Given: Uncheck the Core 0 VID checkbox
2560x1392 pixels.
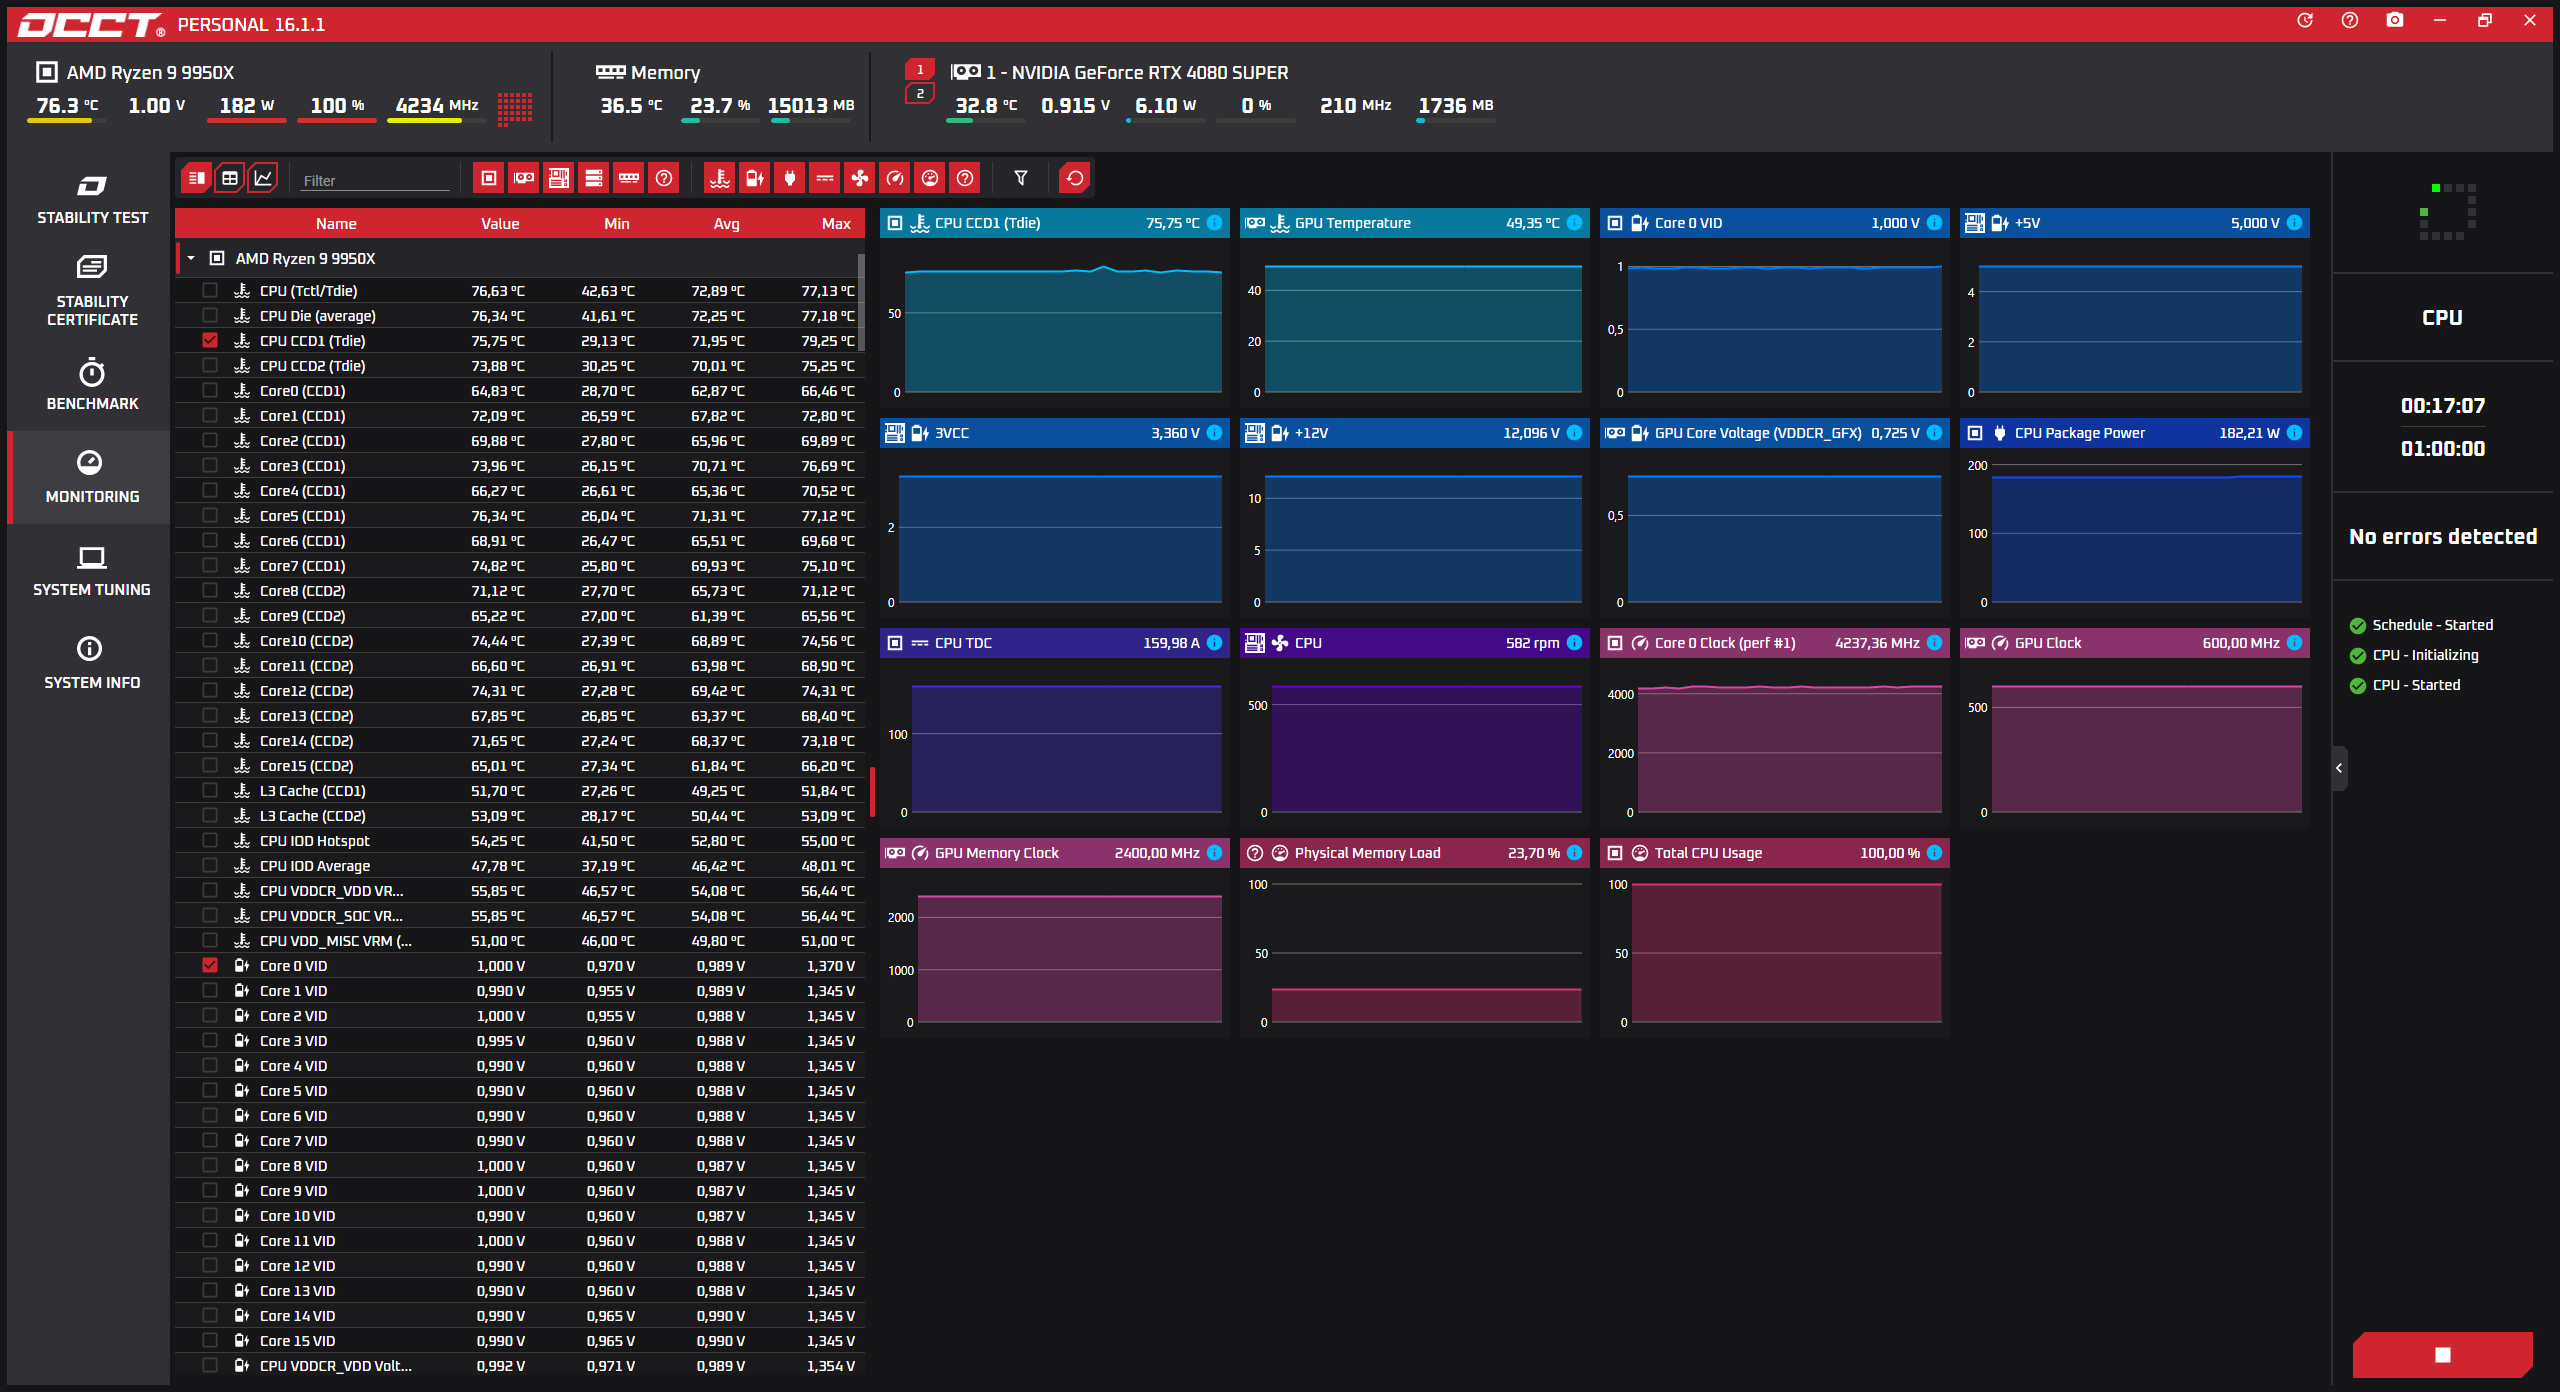Looking at the screenshot, I should (x=210, y=966).
